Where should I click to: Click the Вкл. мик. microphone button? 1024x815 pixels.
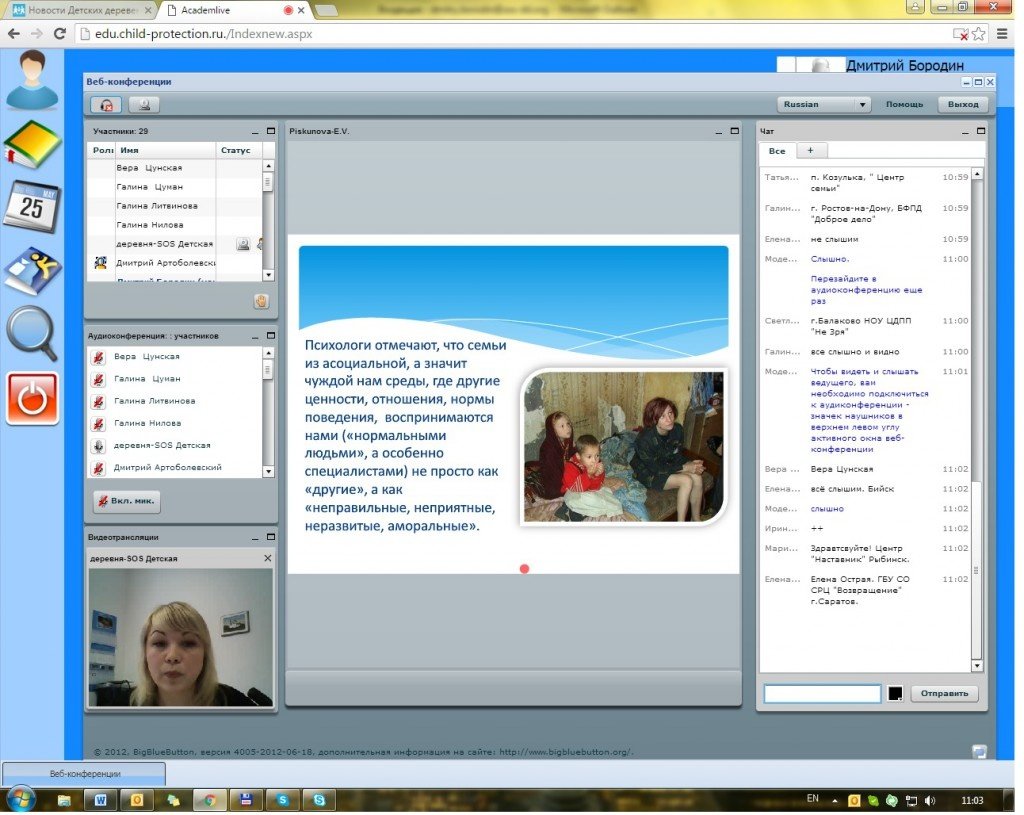[x=127, y=501]
